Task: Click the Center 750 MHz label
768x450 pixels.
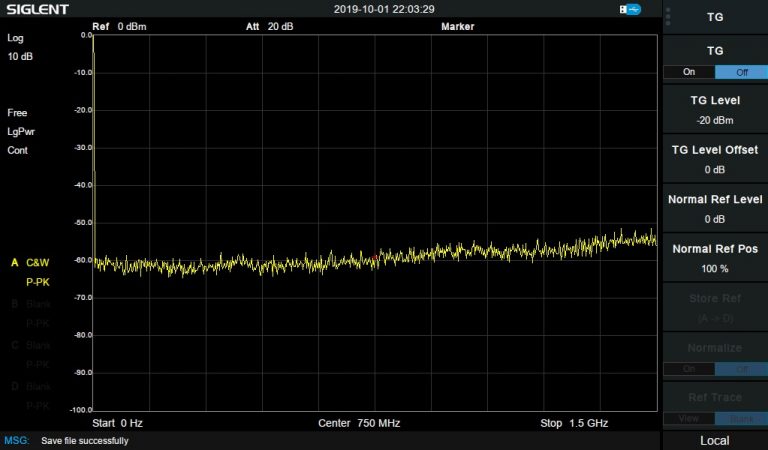Action: [x=359, y=423]
